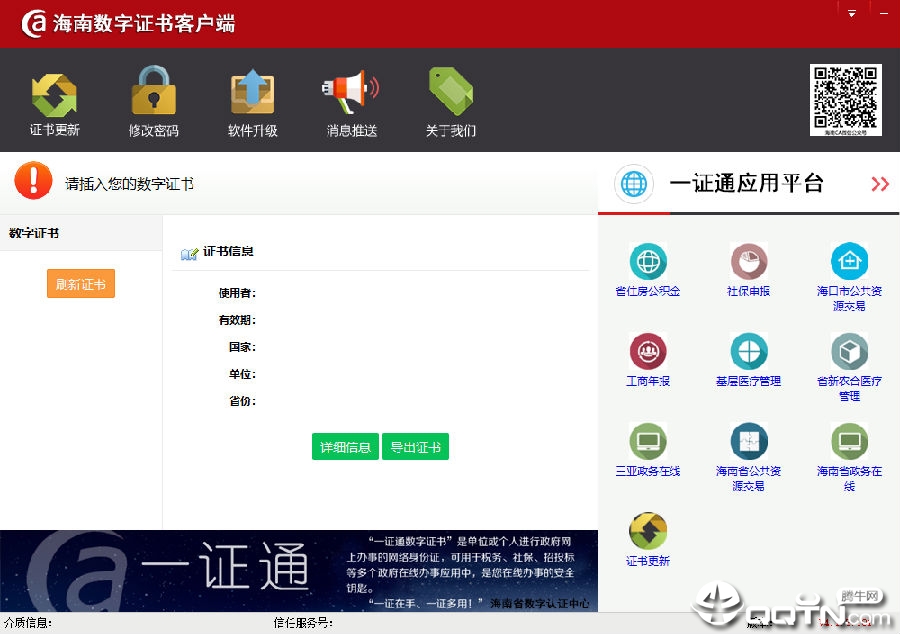Open 修改密码 padlock icon

(x=154, y=92)
